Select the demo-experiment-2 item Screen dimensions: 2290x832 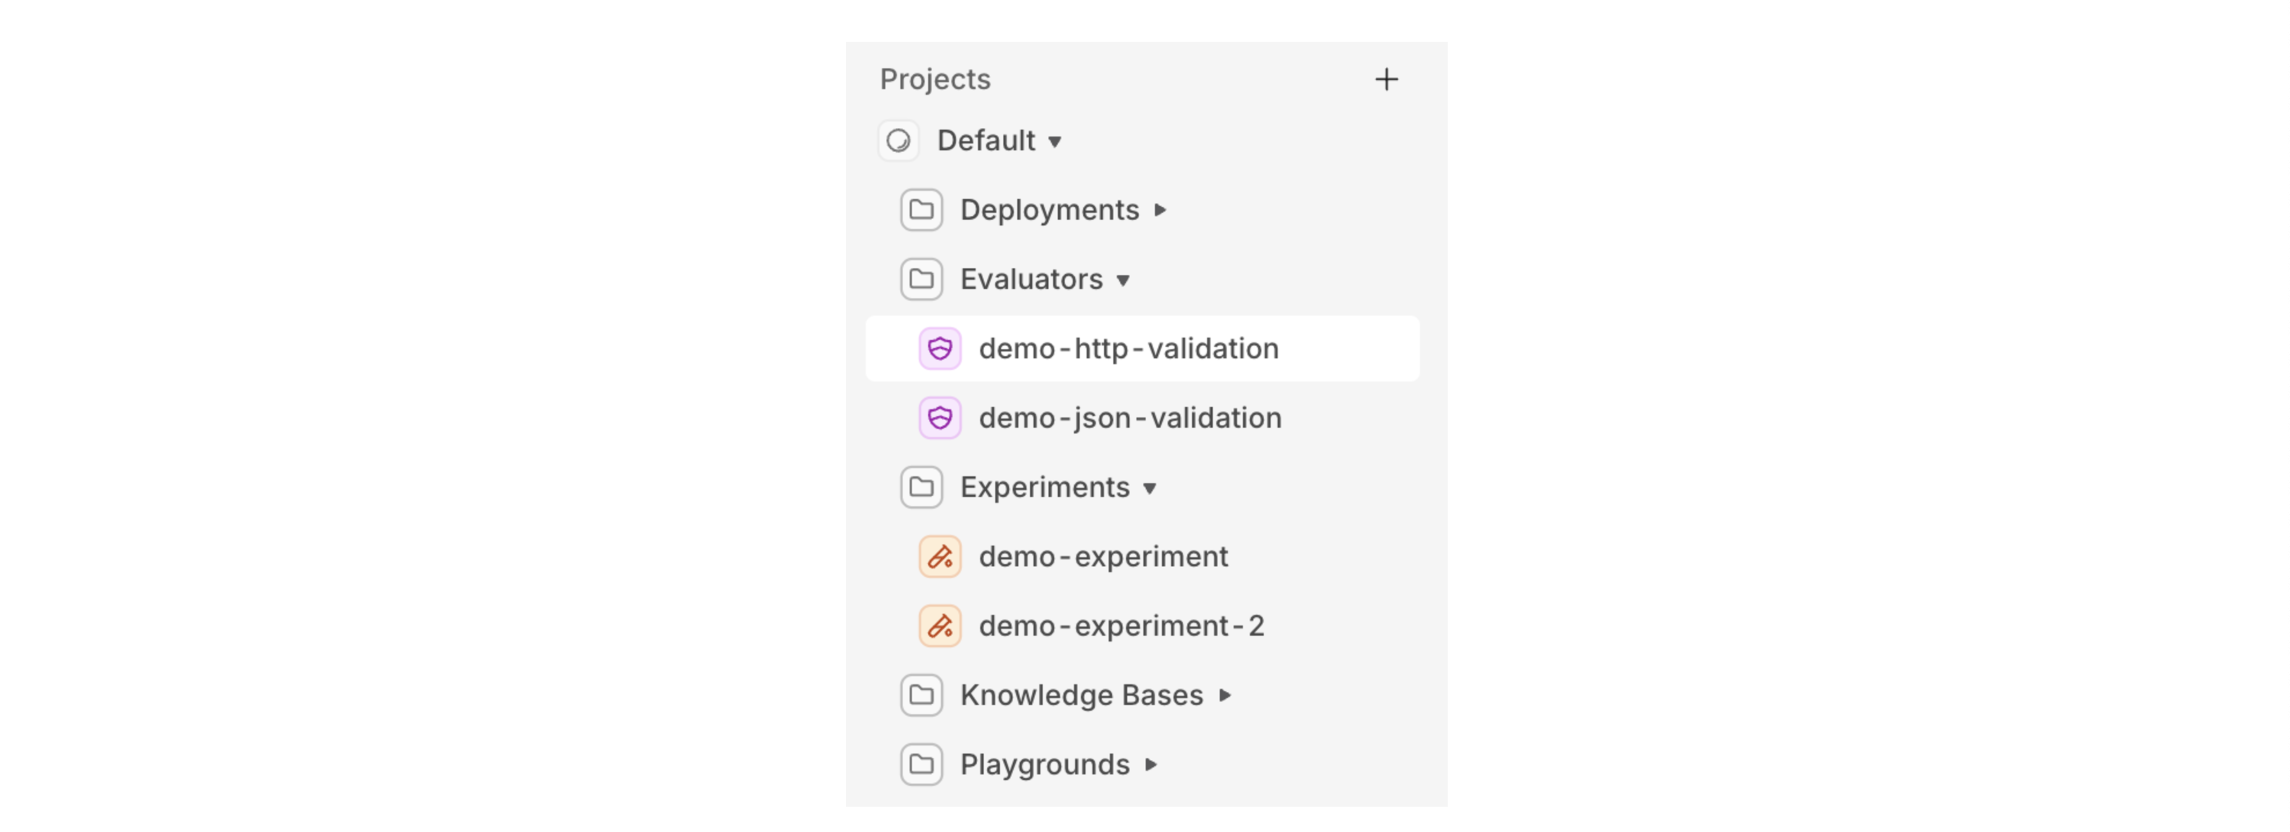click(x=1121, y=626)
